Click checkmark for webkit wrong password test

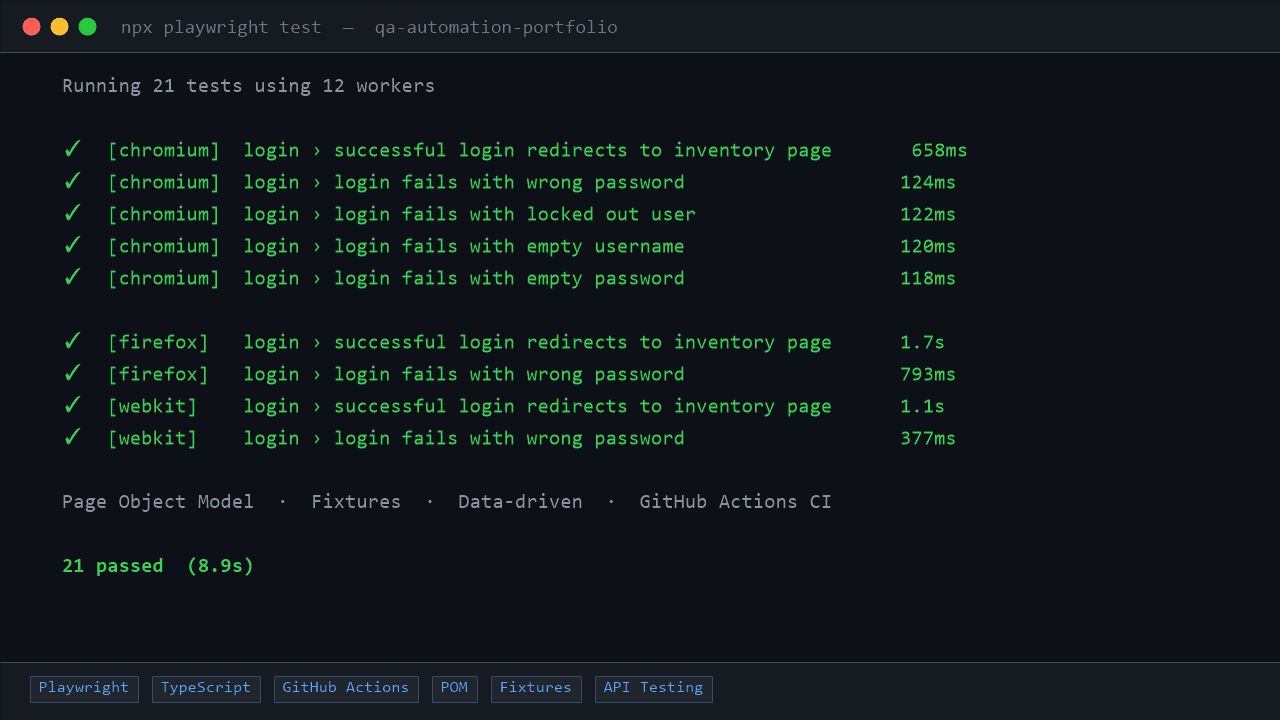click(72, 438)
